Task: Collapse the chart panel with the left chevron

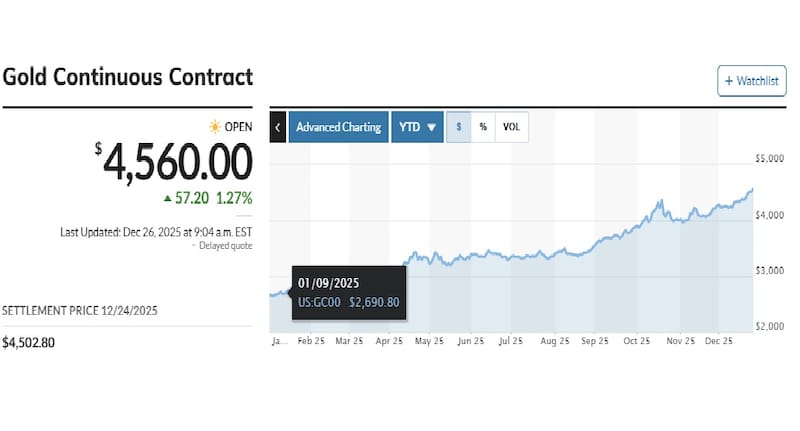Action: pos(277,127)
